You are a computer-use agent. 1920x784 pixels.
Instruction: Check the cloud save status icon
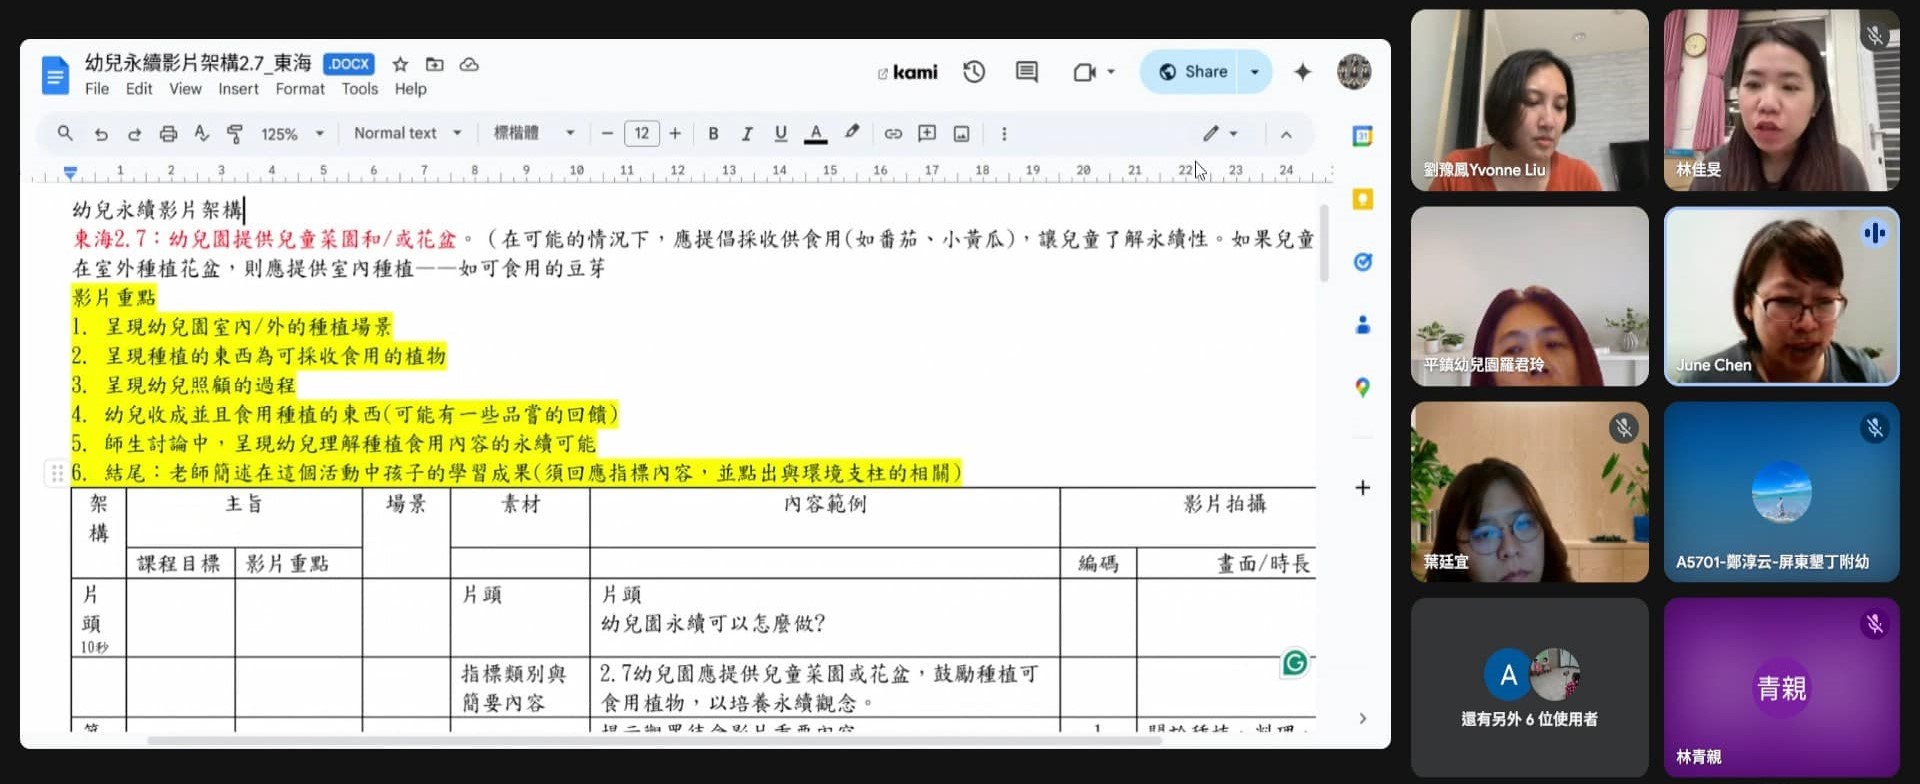pos(469,64)
